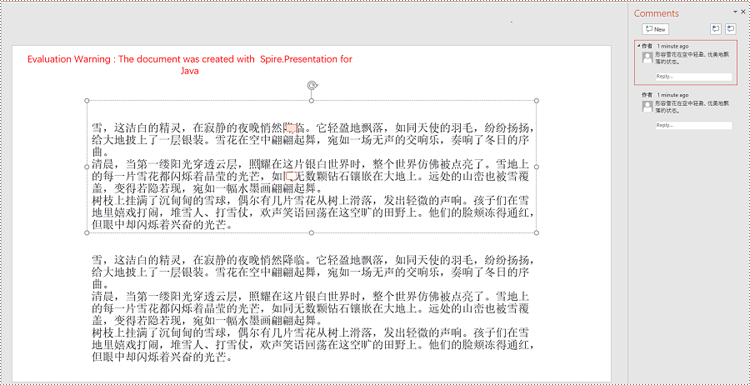This screenshot has height=385, width=750.
Task: Collapse the first comment thread triangle
Action: (x=639, y=46)
